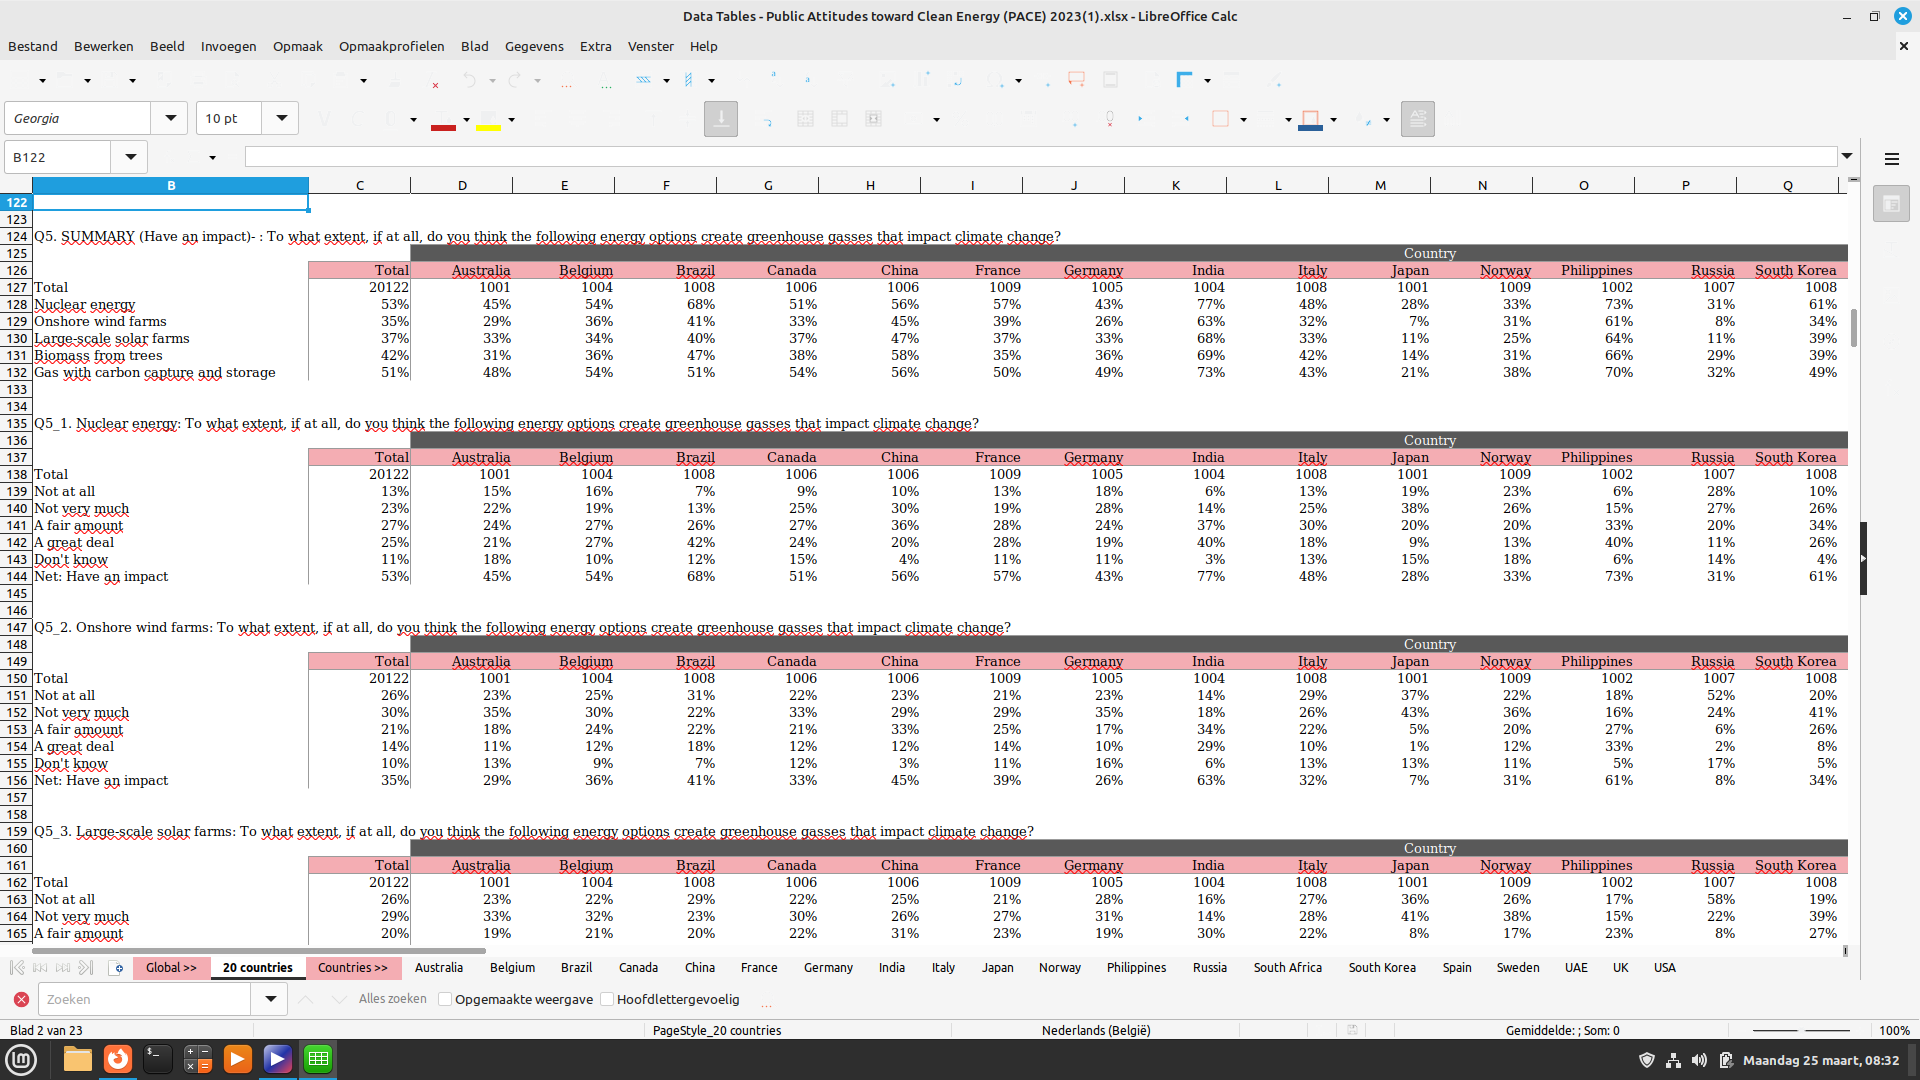The image size is (1920, 1080).
Task: Click the align bottom toolbar button
Action: tap(720, 119)
